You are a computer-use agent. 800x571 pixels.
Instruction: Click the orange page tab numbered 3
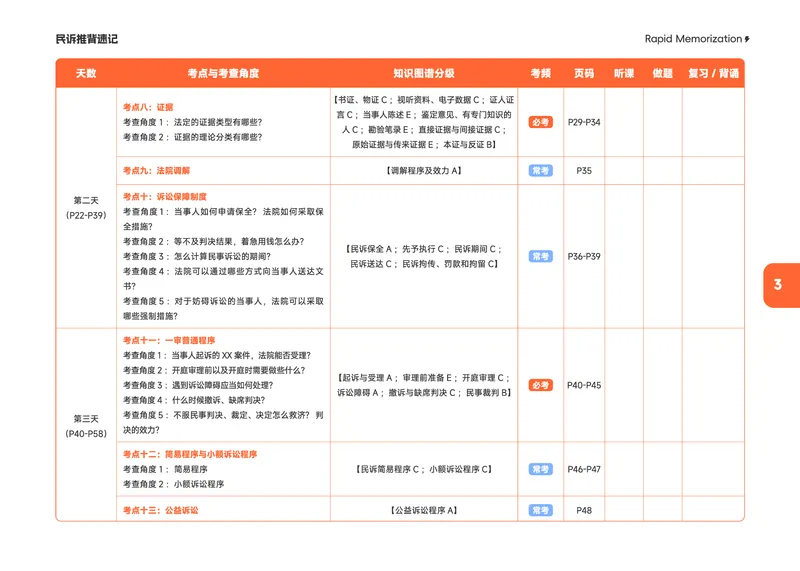782,285
